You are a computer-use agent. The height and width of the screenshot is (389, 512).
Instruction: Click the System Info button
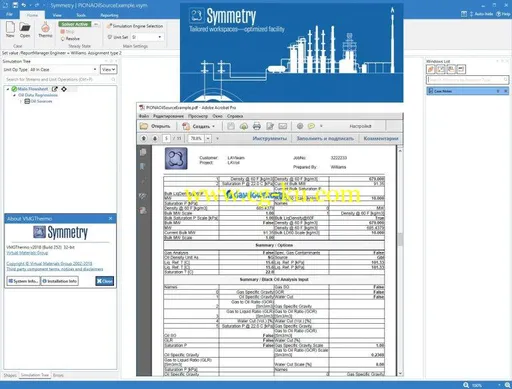coord(23,281)
